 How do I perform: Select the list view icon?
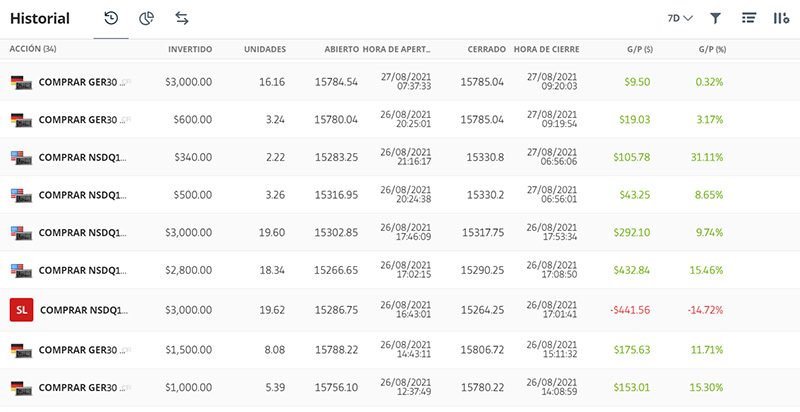748,18
